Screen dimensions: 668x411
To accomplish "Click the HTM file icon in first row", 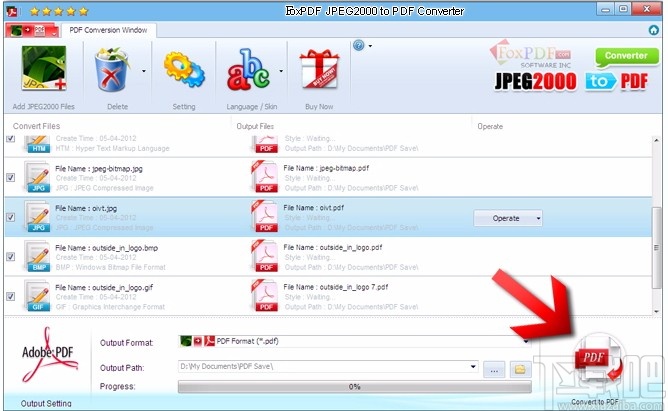I will click(x=37, y=144).
